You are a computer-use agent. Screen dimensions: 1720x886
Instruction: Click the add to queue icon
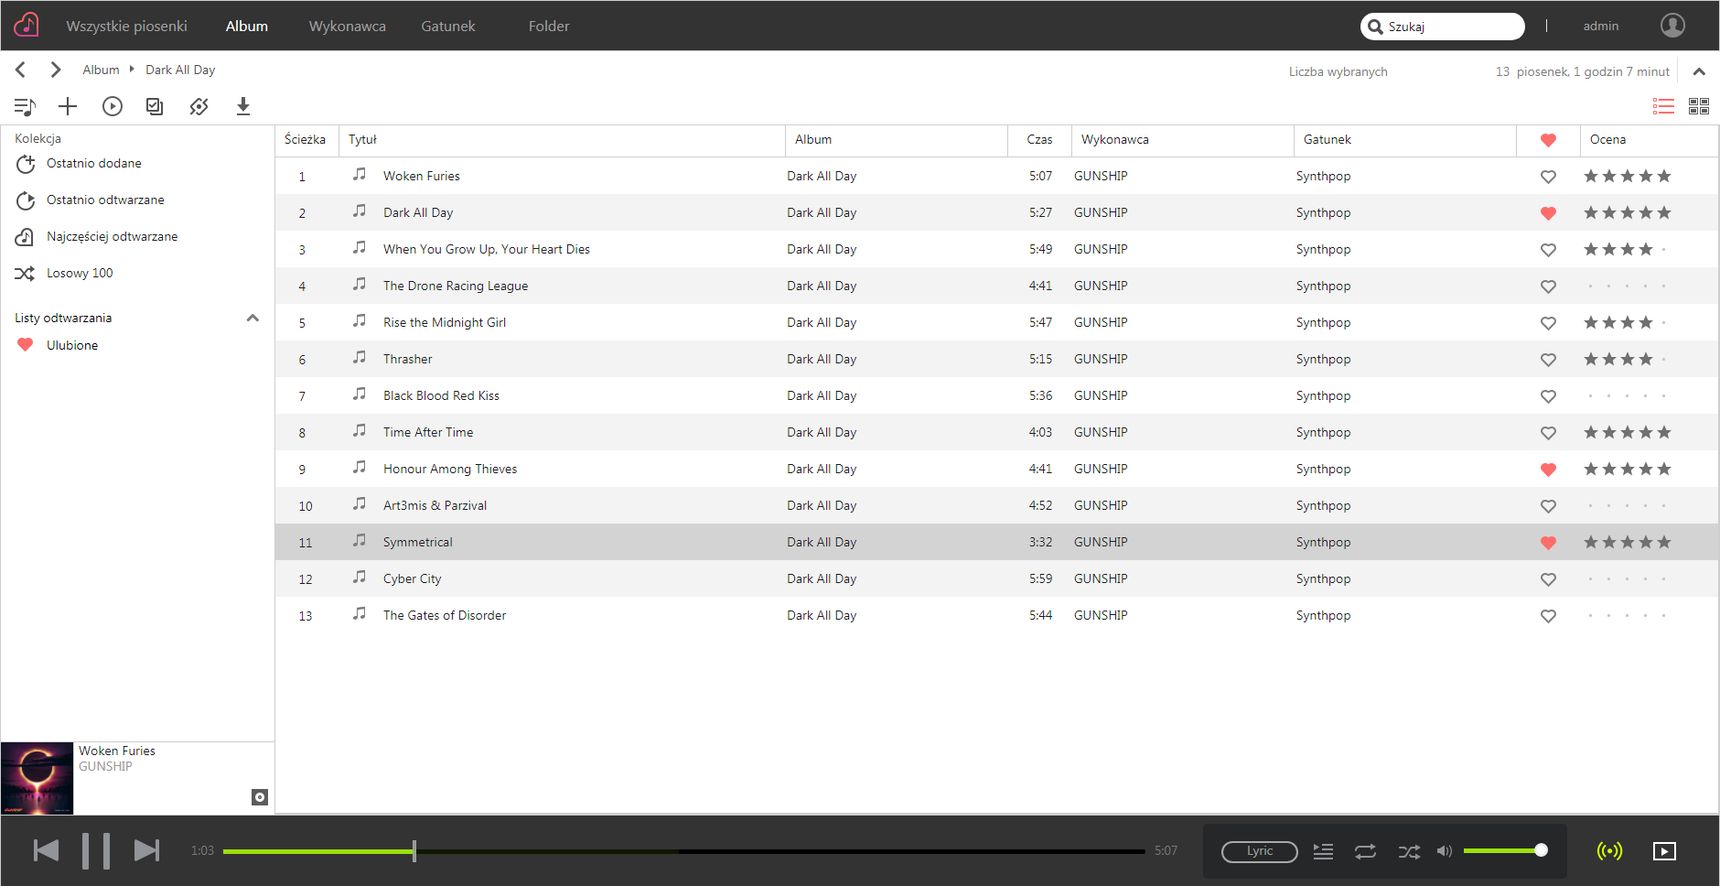point(25,106)
